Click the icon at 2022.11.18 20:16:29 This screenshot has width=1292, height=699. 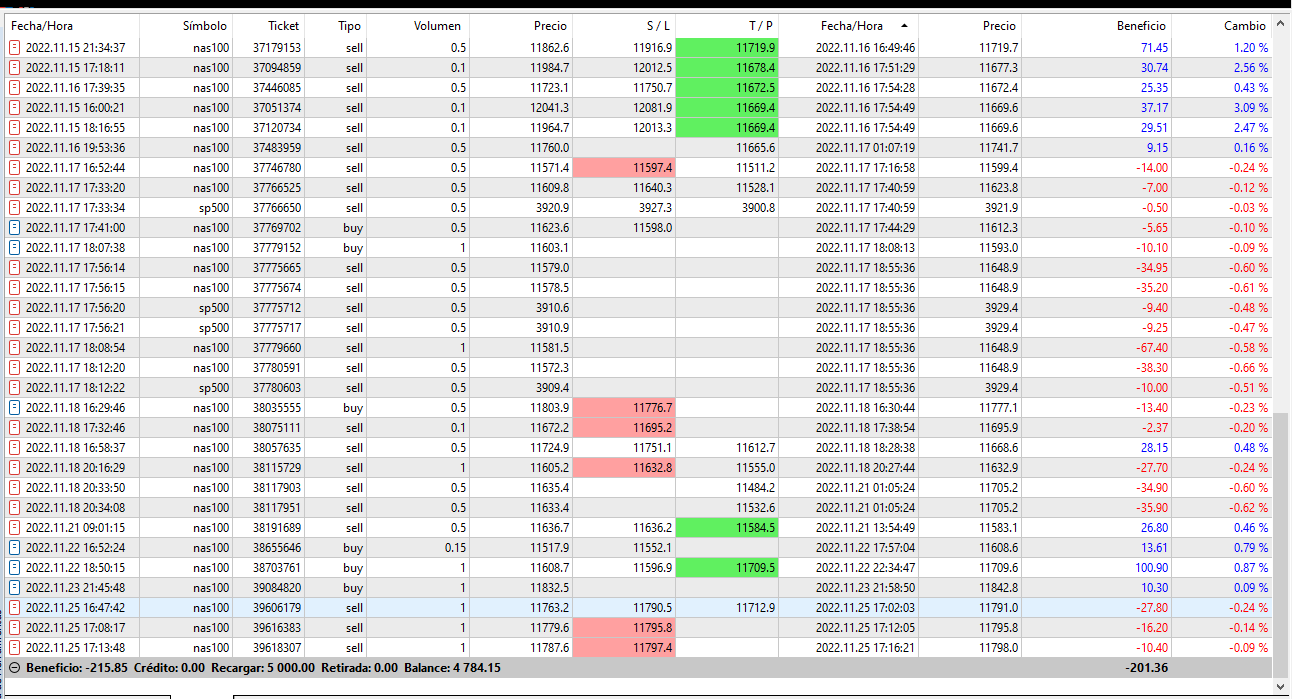[14, 467]
